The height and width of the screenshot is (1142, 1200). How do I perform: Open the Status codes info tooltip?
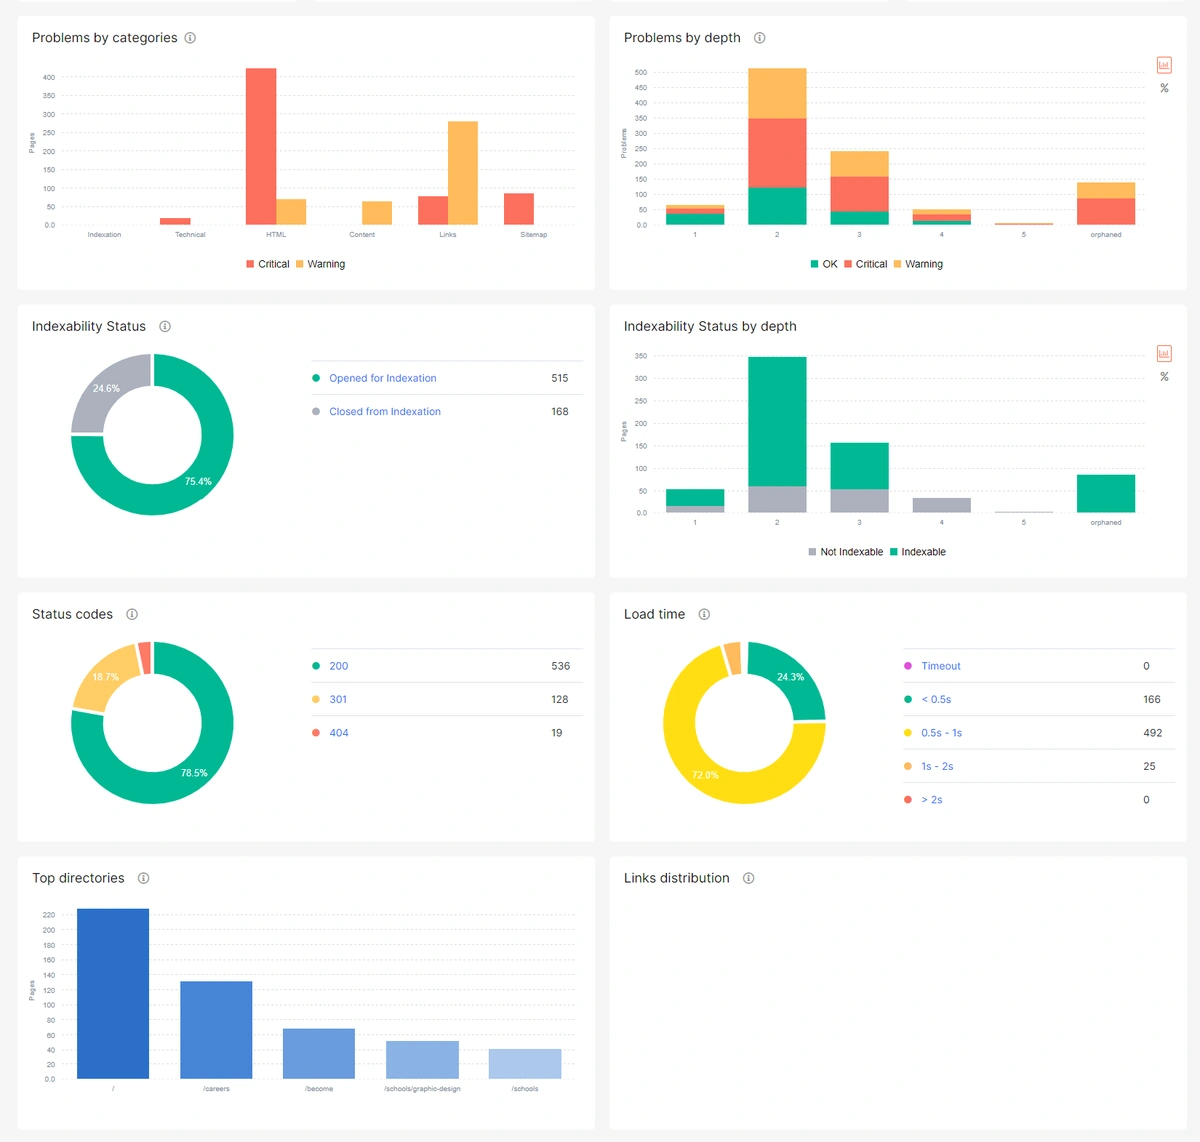coord(131,614)
